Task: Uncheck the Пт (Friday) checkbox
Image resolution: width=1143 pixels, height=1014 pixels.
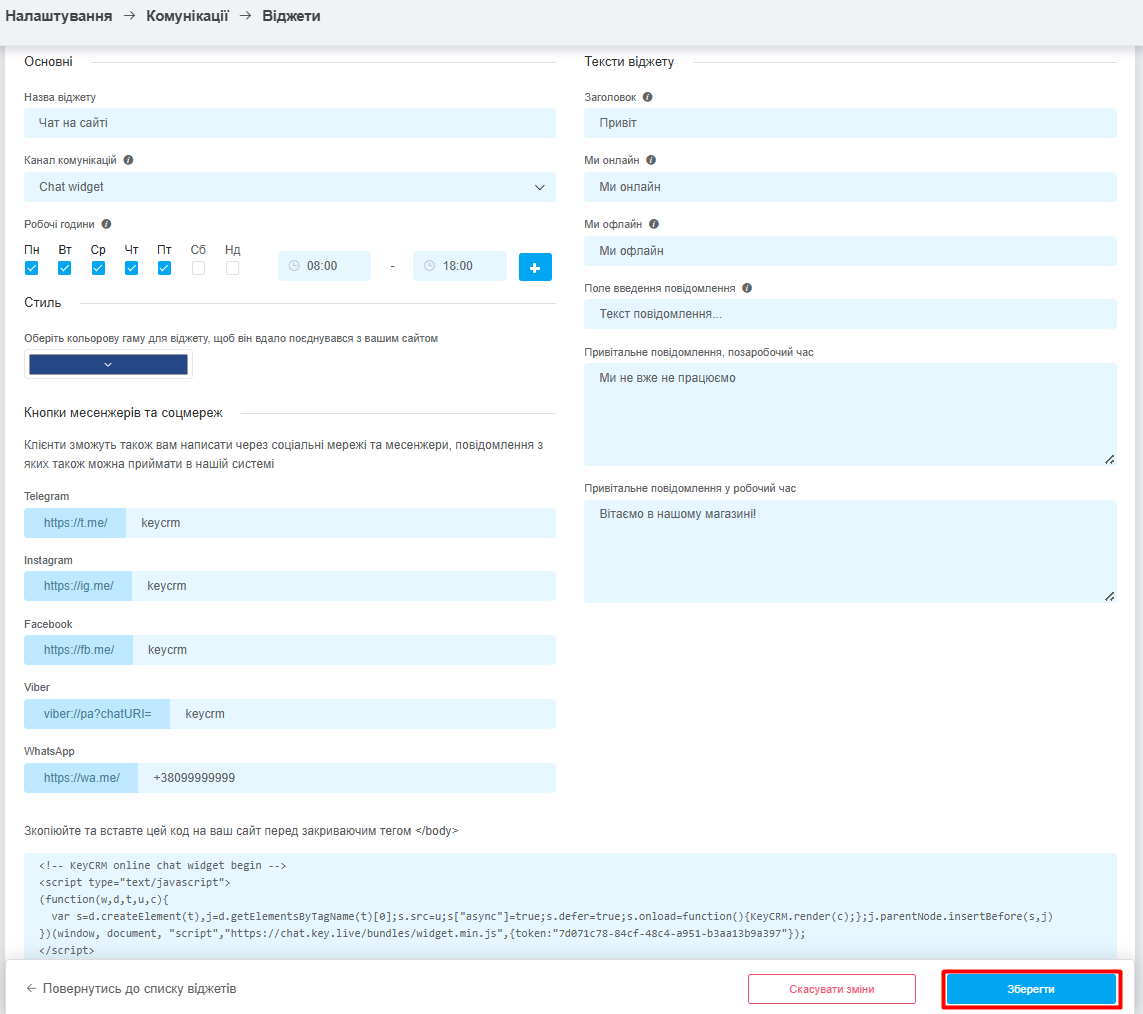Action: [165, 268]
